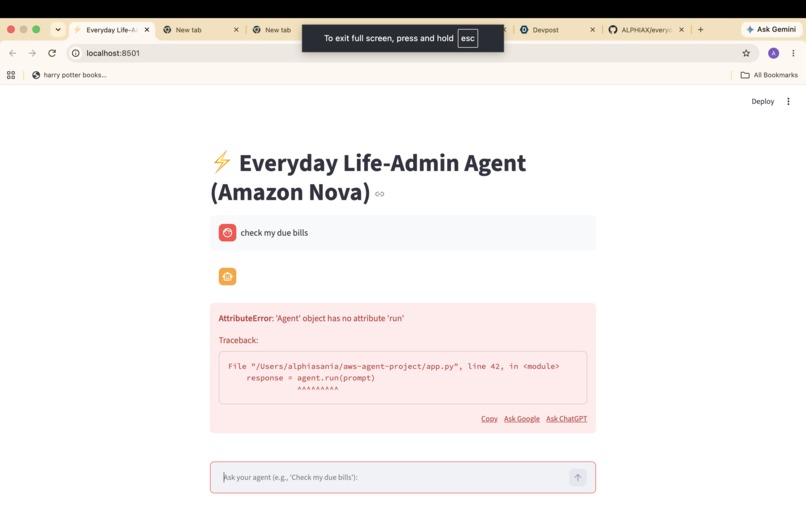Open a new tab with plus button
This screenshot has height=524, width=806.
click(700, 30)
